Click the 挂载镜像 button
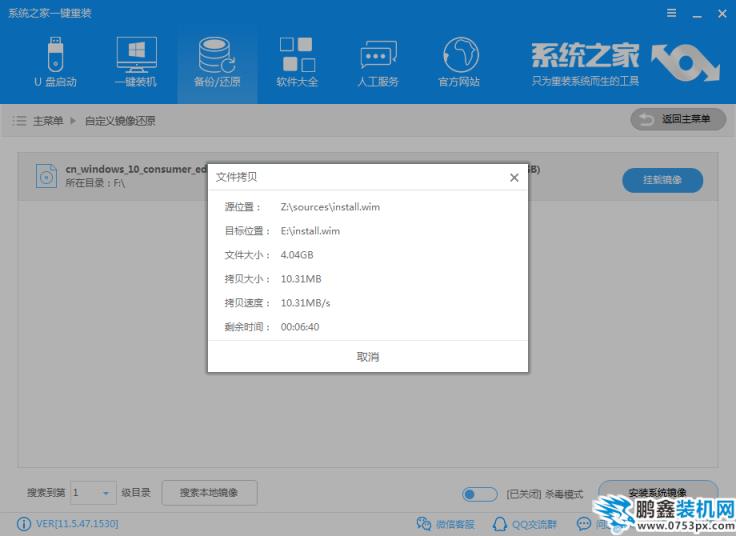 (x=662, y=180)
